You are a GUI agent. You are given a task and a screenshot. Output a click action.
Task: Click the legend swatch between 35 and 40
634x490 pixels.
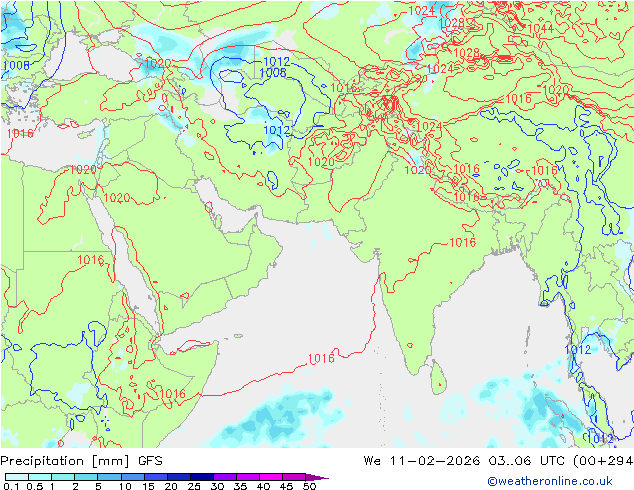coord(247,477)
